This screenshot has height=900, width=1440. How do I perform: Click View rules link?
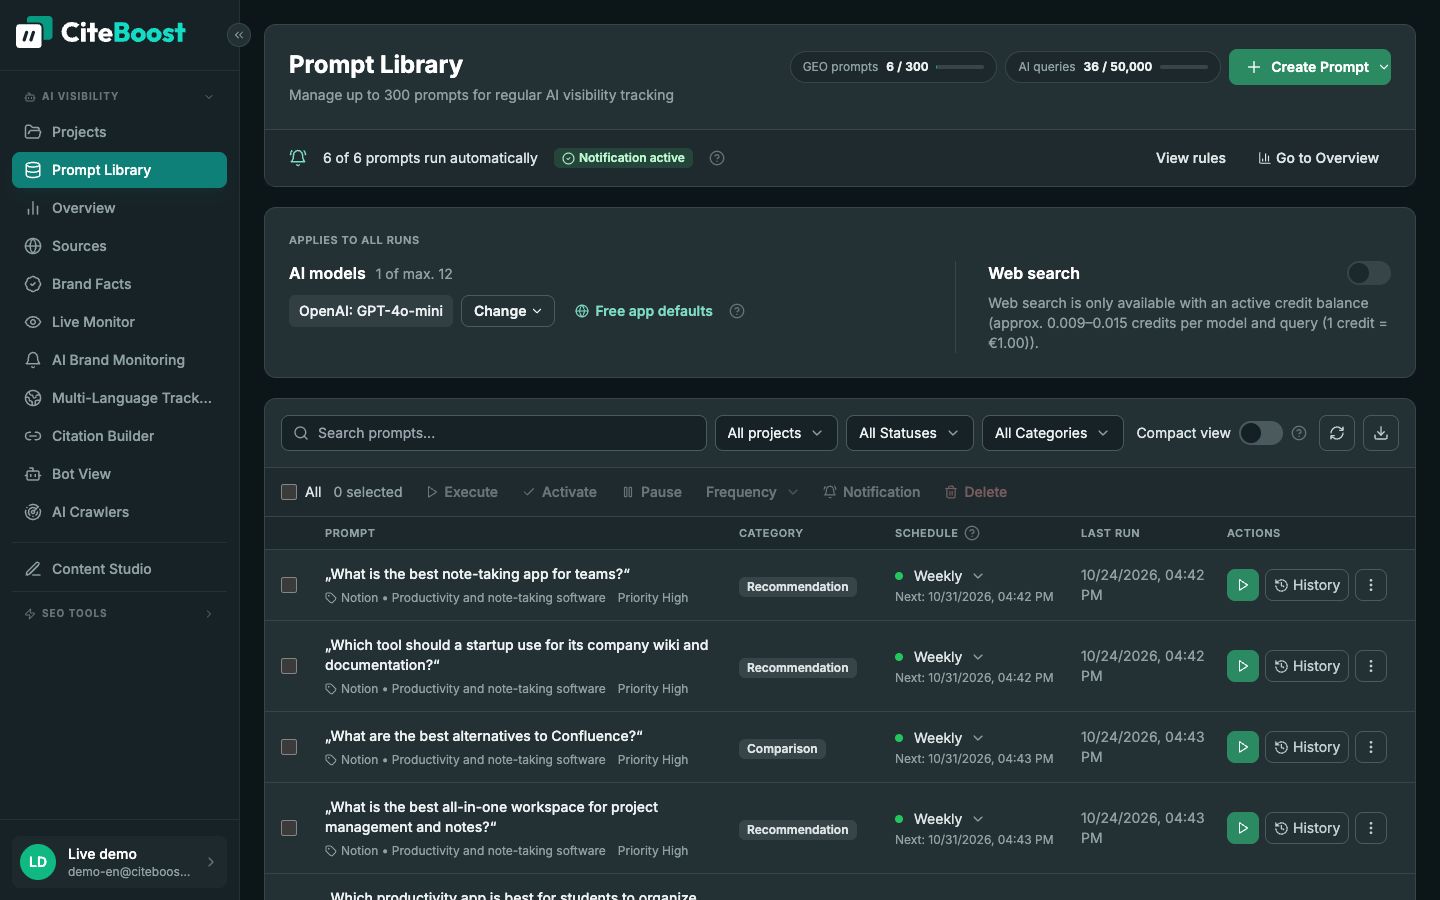[x=1190, y=158]
